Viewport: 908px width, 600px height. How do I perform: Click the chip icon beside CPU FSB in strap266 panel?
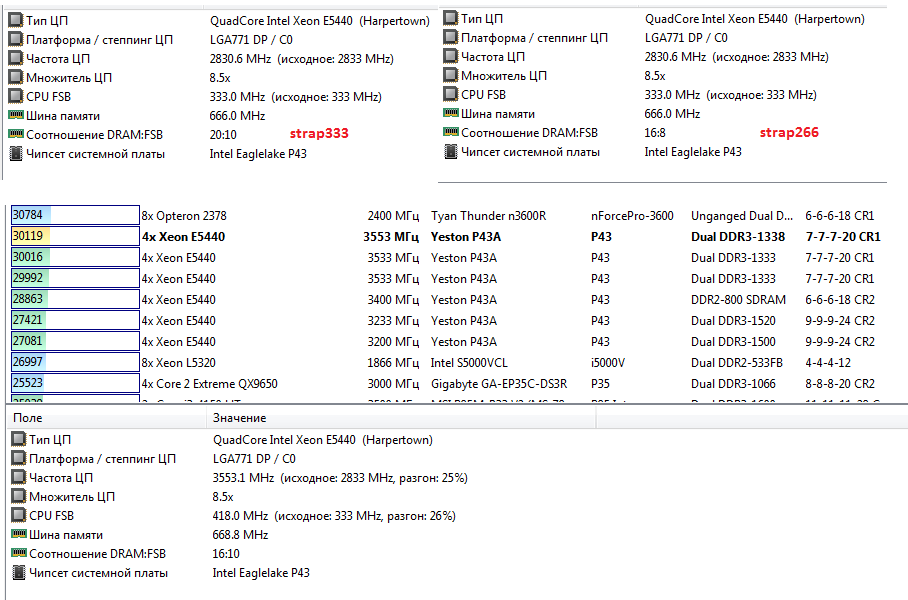click(x=451, y=94)
